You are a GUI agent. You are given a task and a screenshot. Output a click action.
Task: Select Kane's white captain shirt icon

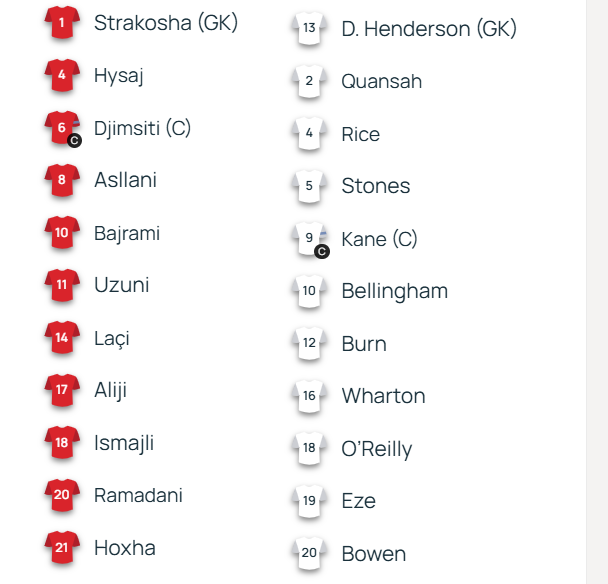pyautogui.click(x=309, y=239)
